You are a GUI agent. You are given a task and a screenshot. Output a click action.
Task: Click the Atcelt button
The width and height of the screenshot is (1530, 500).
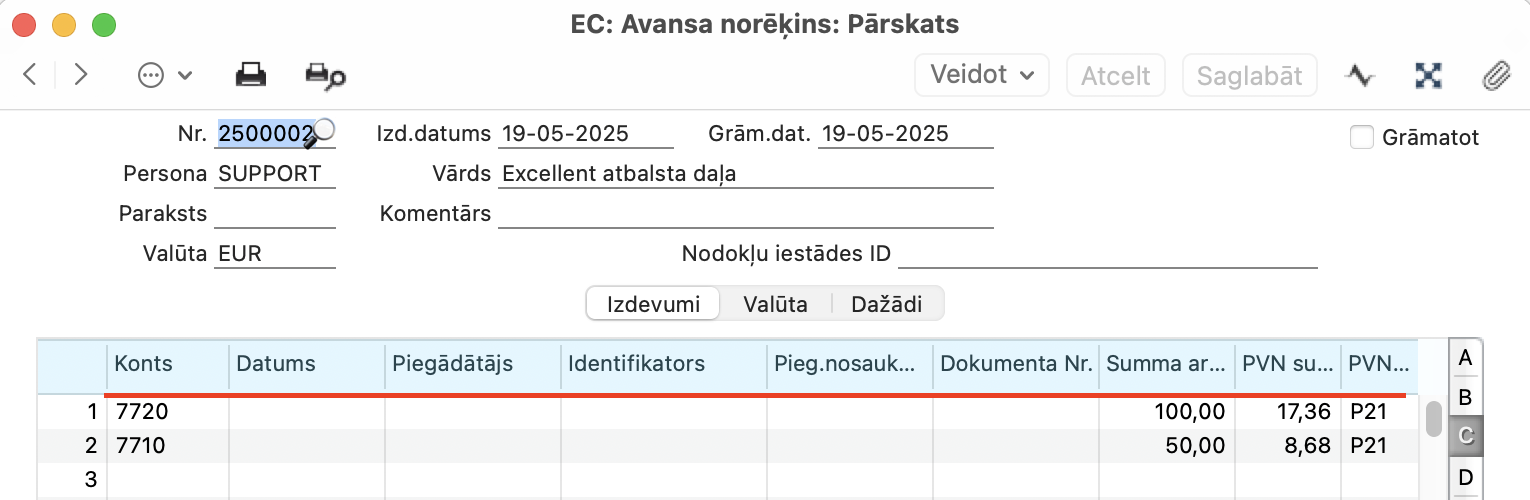pyautogui.click(x=1116, y=75)
